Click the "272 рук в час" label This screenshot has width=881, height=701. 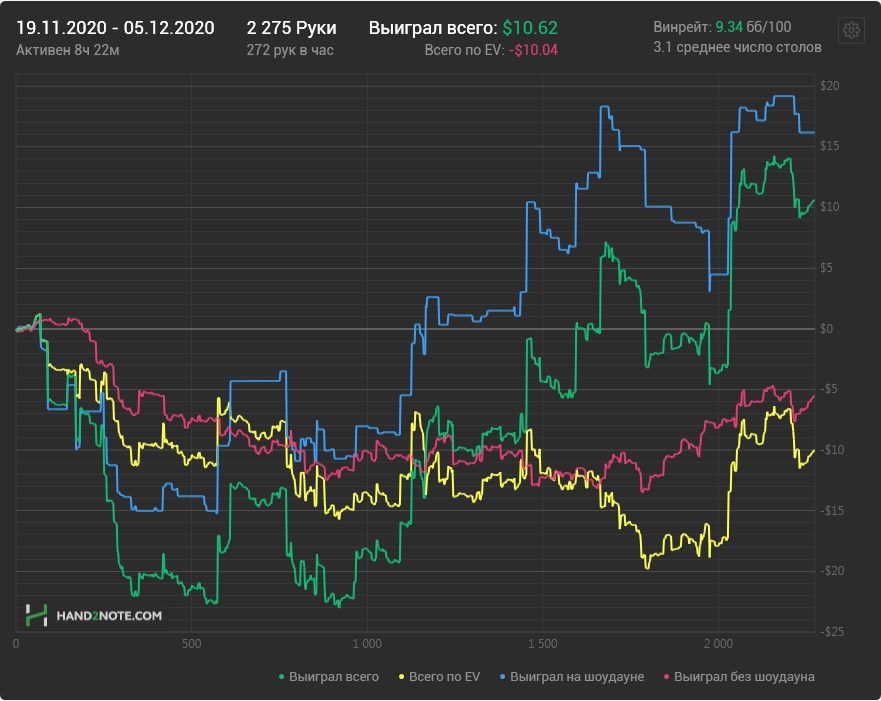pos(290,49)
